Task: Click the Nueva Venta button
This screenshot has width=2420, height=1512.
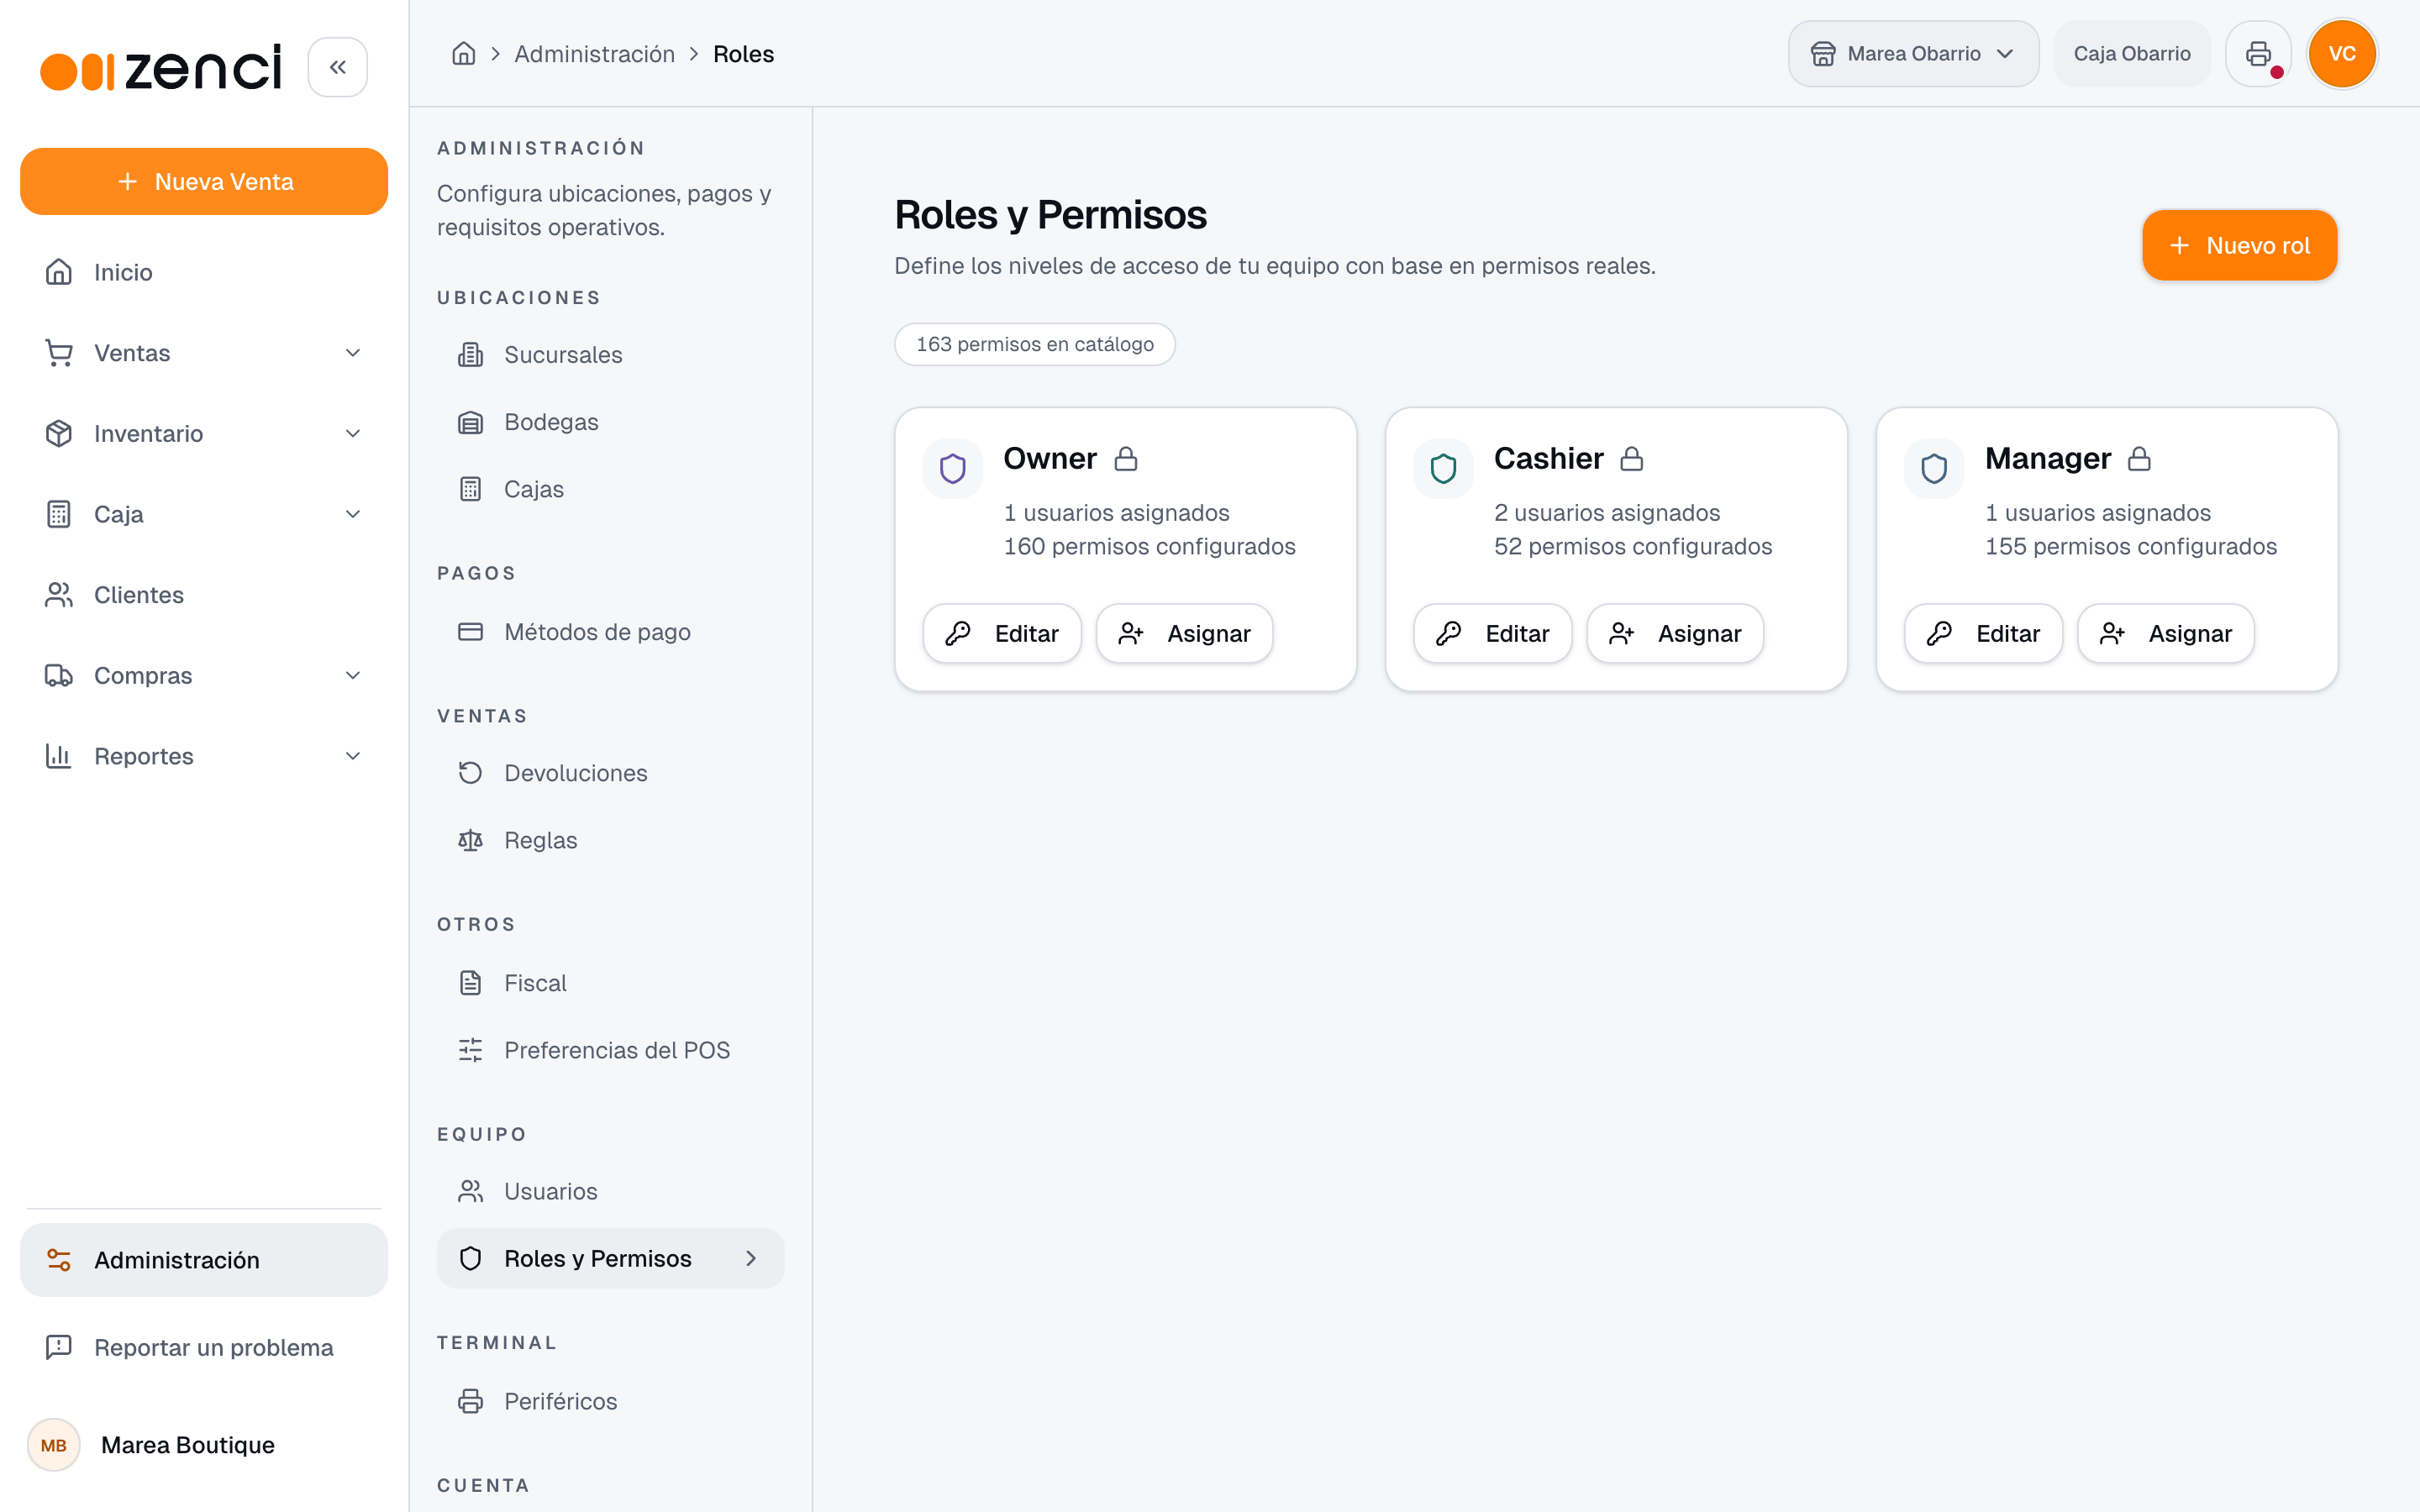Action: click(204, 181)
